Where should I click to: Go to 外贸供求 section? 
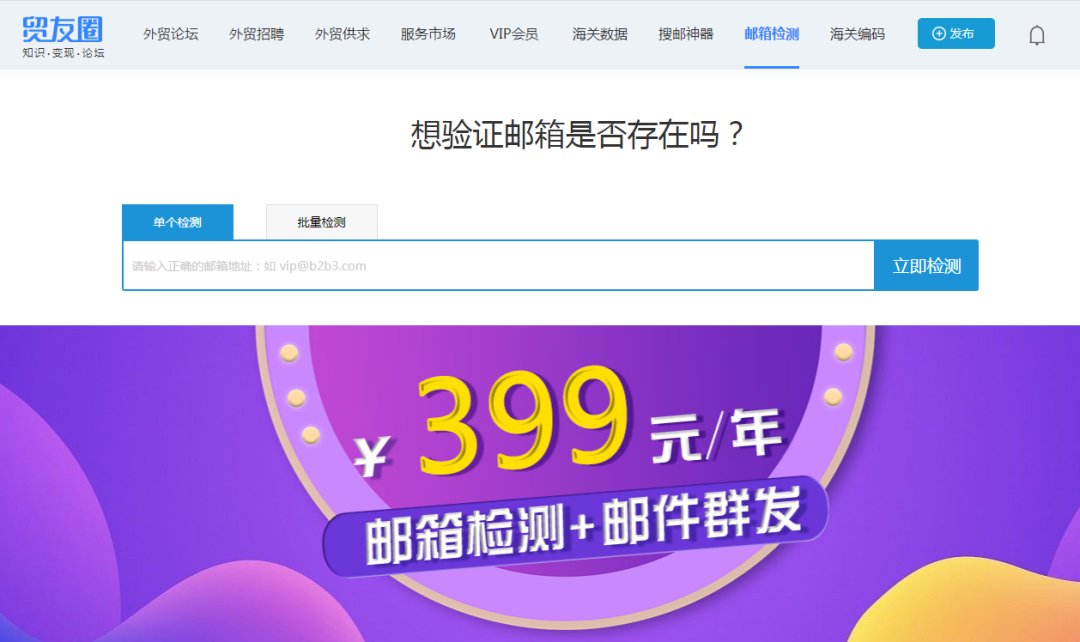point(342,34)
